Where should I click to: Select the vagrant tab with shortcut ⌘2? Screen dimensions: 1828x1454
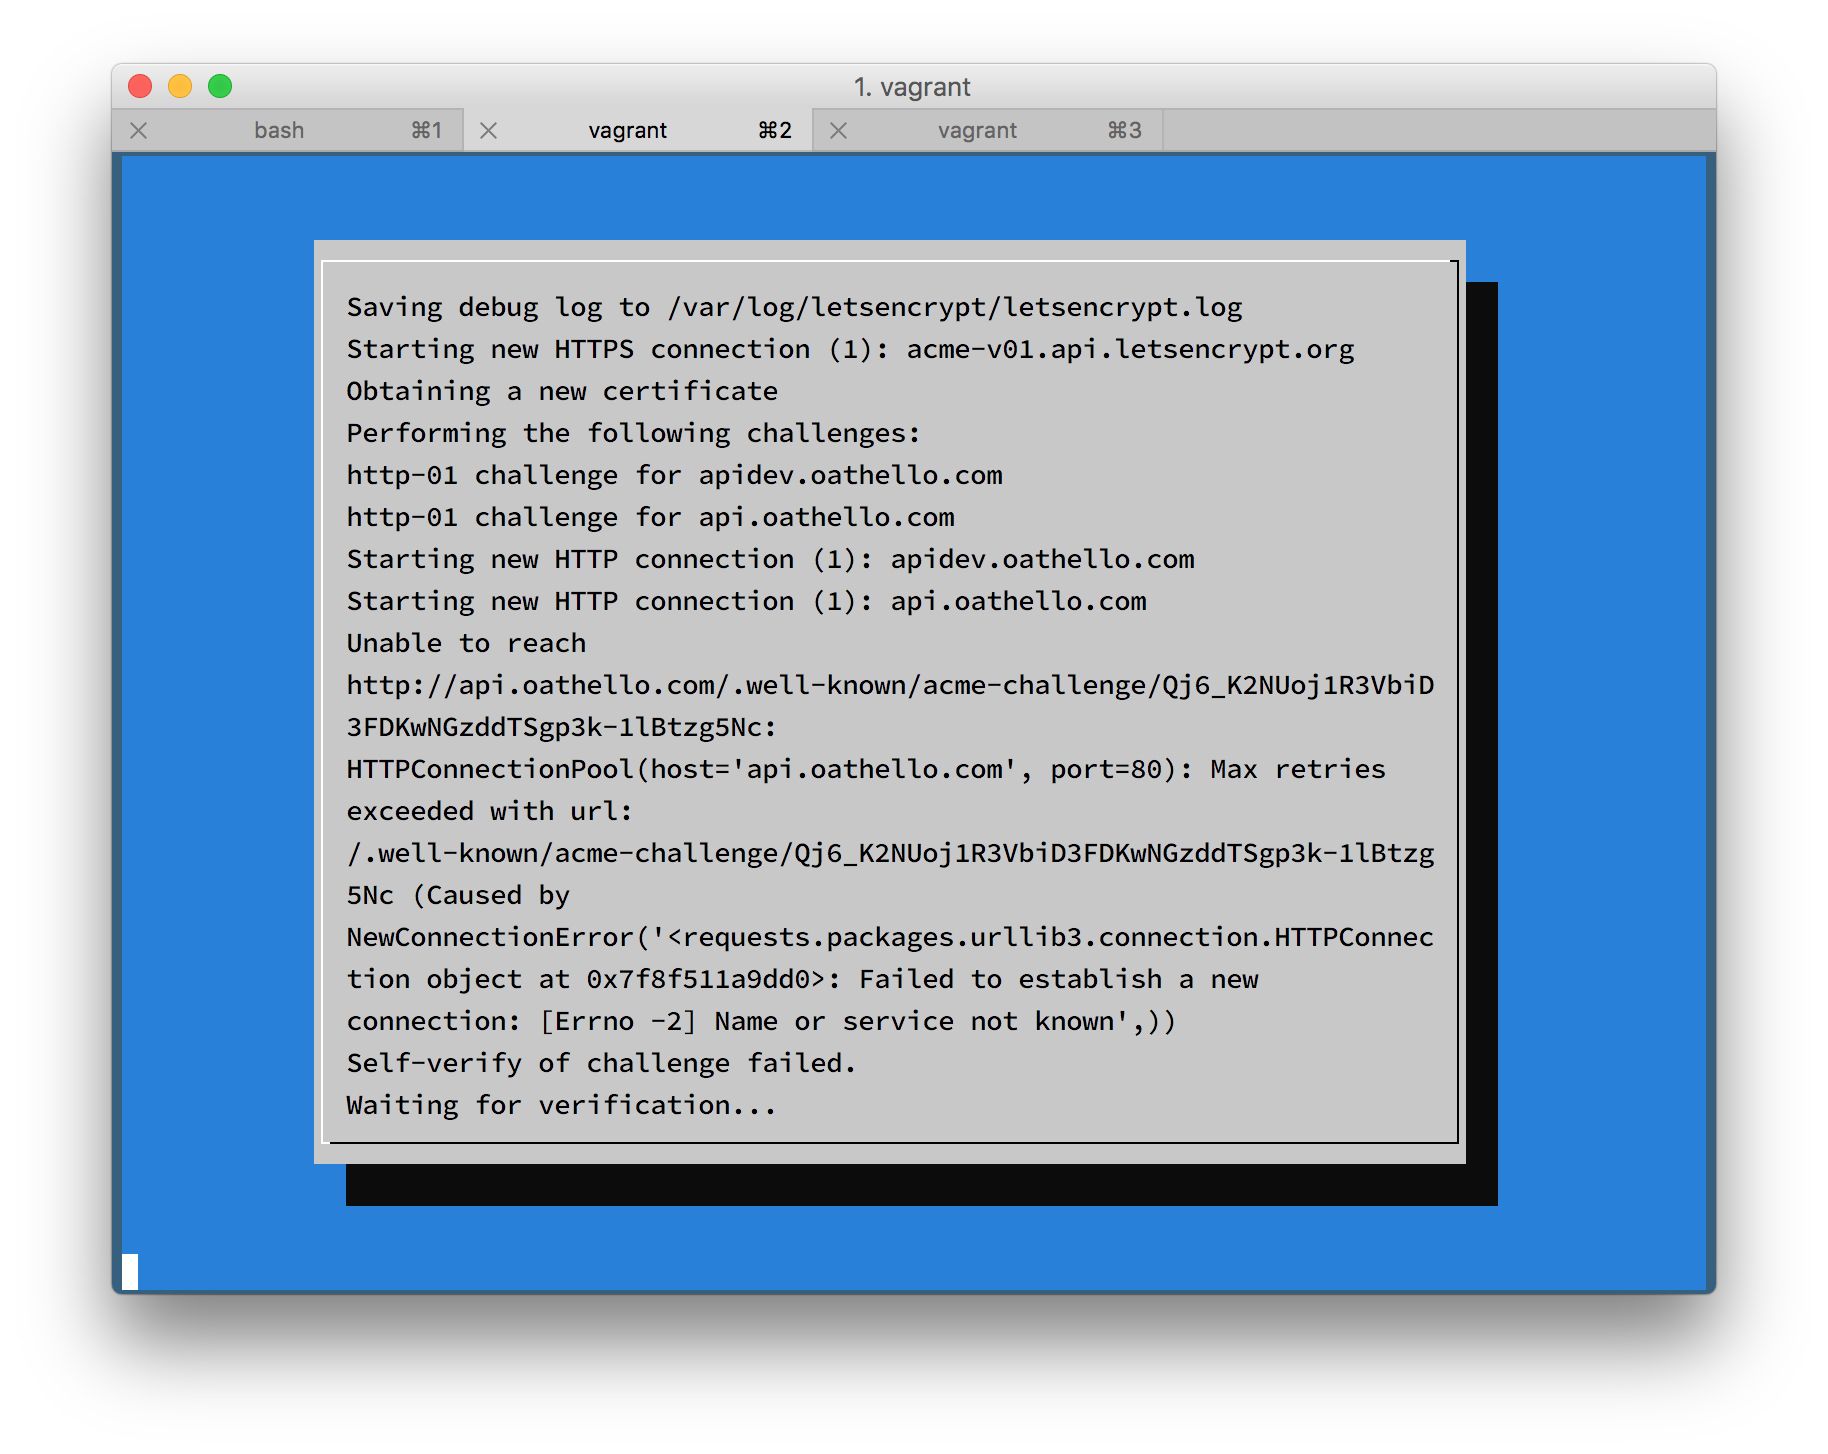pos(627,131)
